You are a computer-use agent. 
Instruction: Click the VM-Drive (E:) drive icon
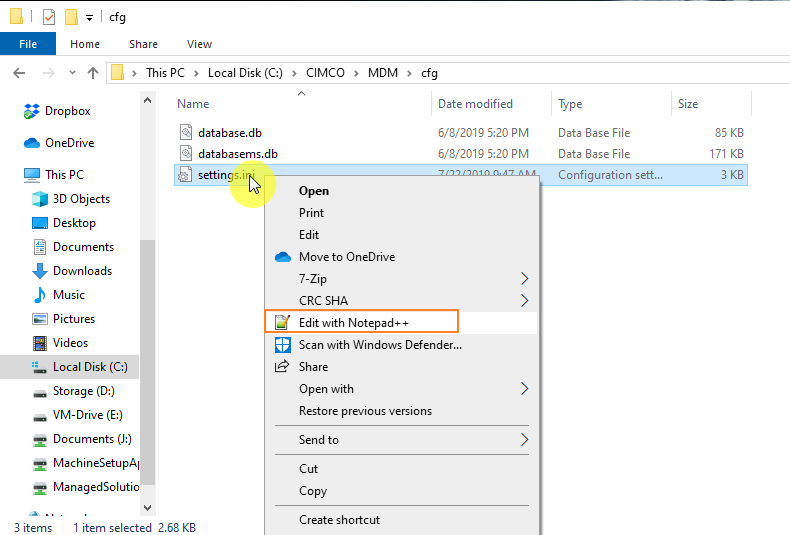[x=40, y=417]
